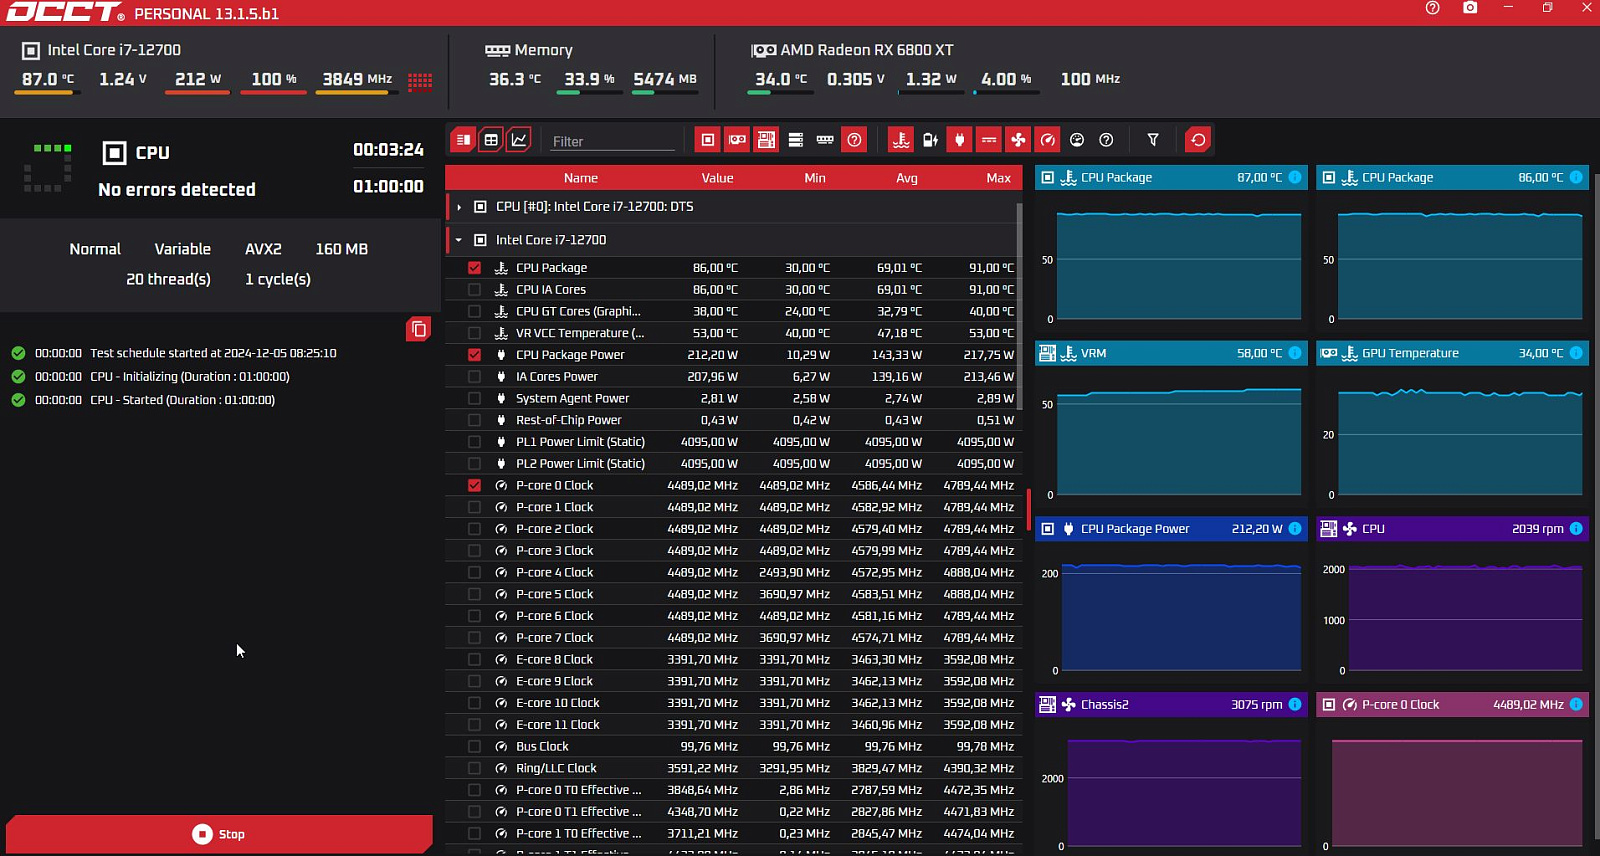Toggle the clock speed gauge filter
The image size is (1600, 856).
1047,140
